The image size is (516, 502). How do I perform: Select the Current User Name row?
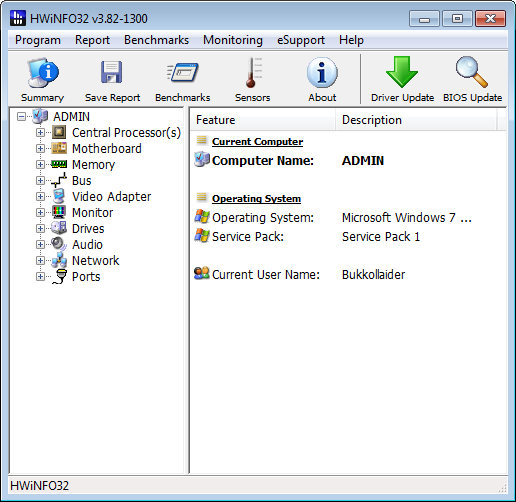[348, 275]
